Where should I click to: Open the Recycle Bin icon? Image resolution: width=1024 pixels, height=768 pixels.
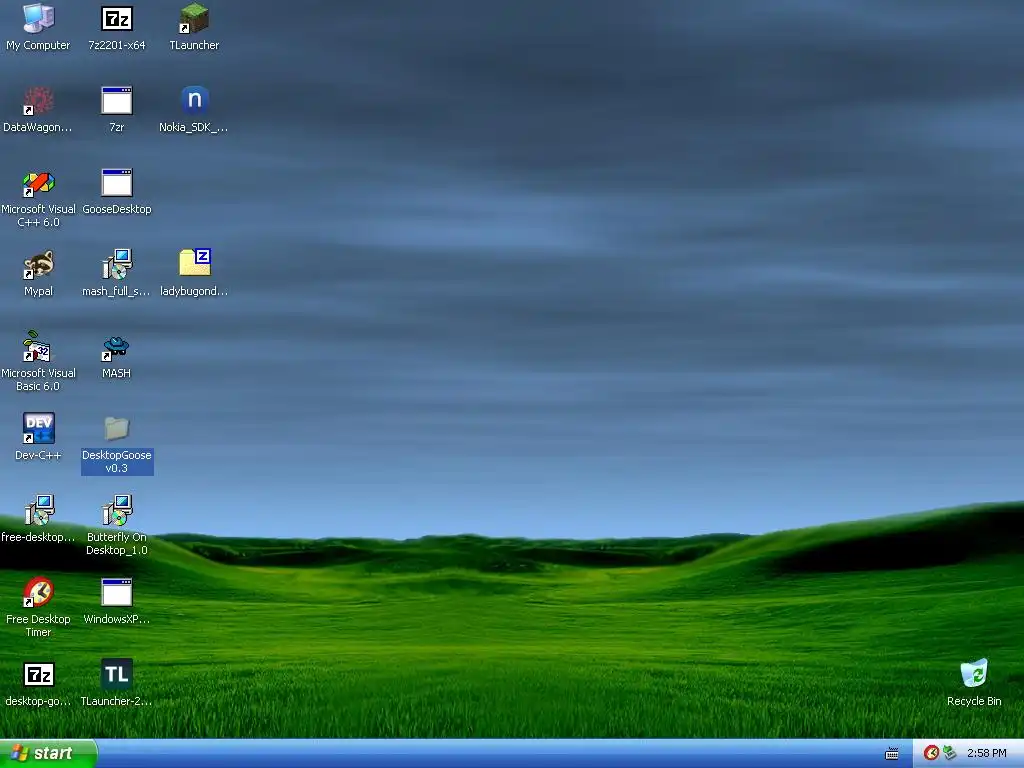974,674
